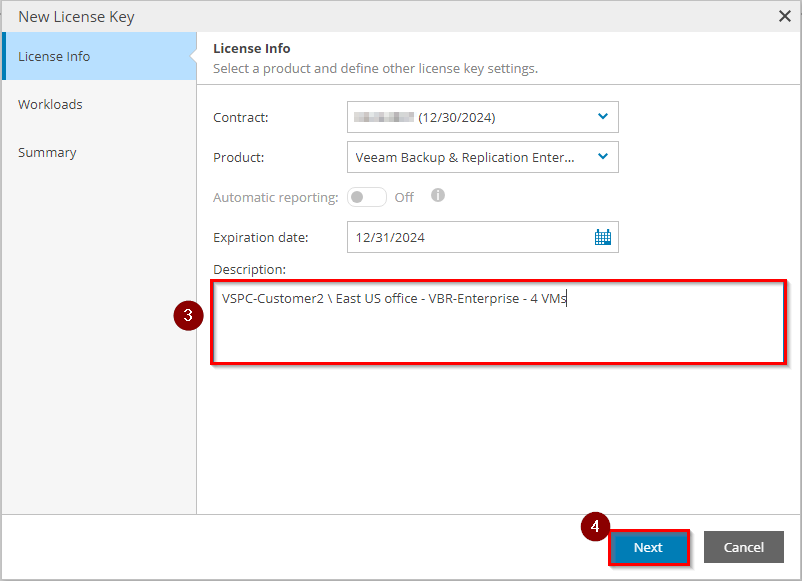Viewport: 802px width, 581px height.
Task: Close the New License Key dialog
Action: click(x=785, y=16)
